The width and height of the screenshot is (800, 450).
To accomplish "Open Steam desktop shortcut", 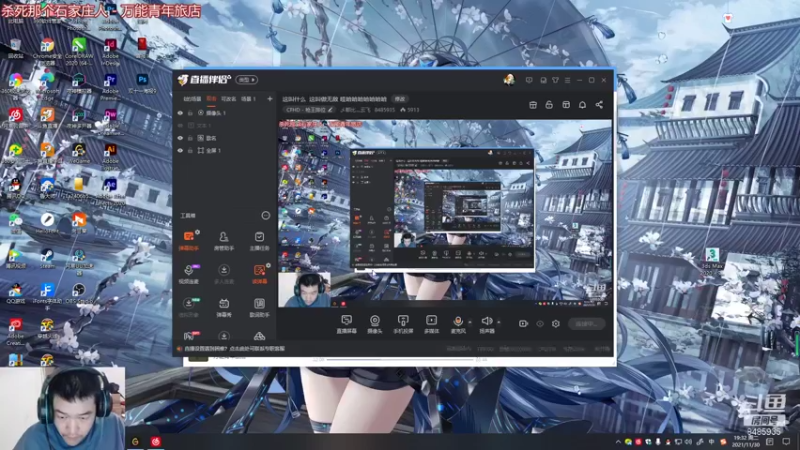I will coord(47,258).
